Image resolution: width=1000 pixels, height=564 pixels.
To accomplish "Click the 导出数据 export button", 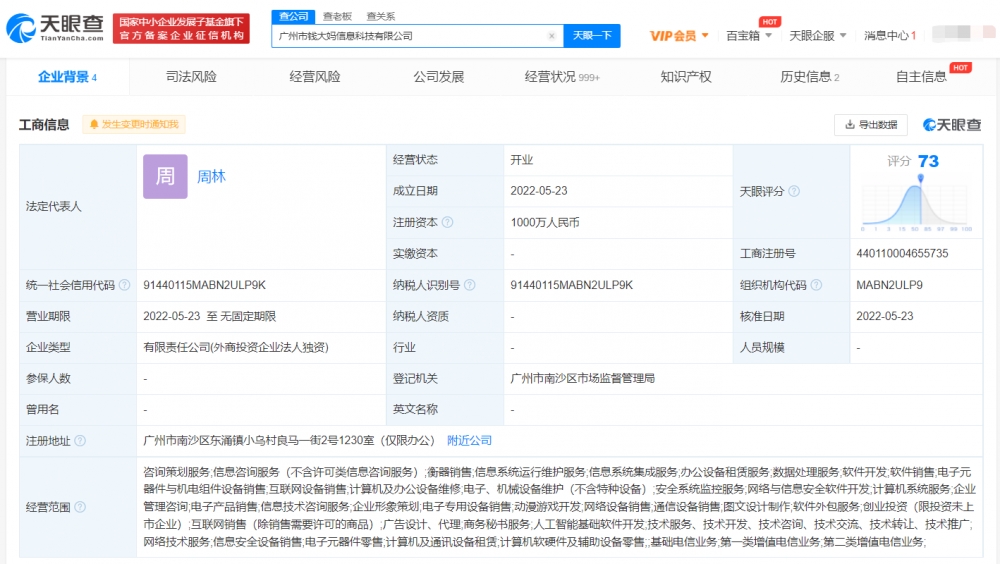I will coord(871,124).
